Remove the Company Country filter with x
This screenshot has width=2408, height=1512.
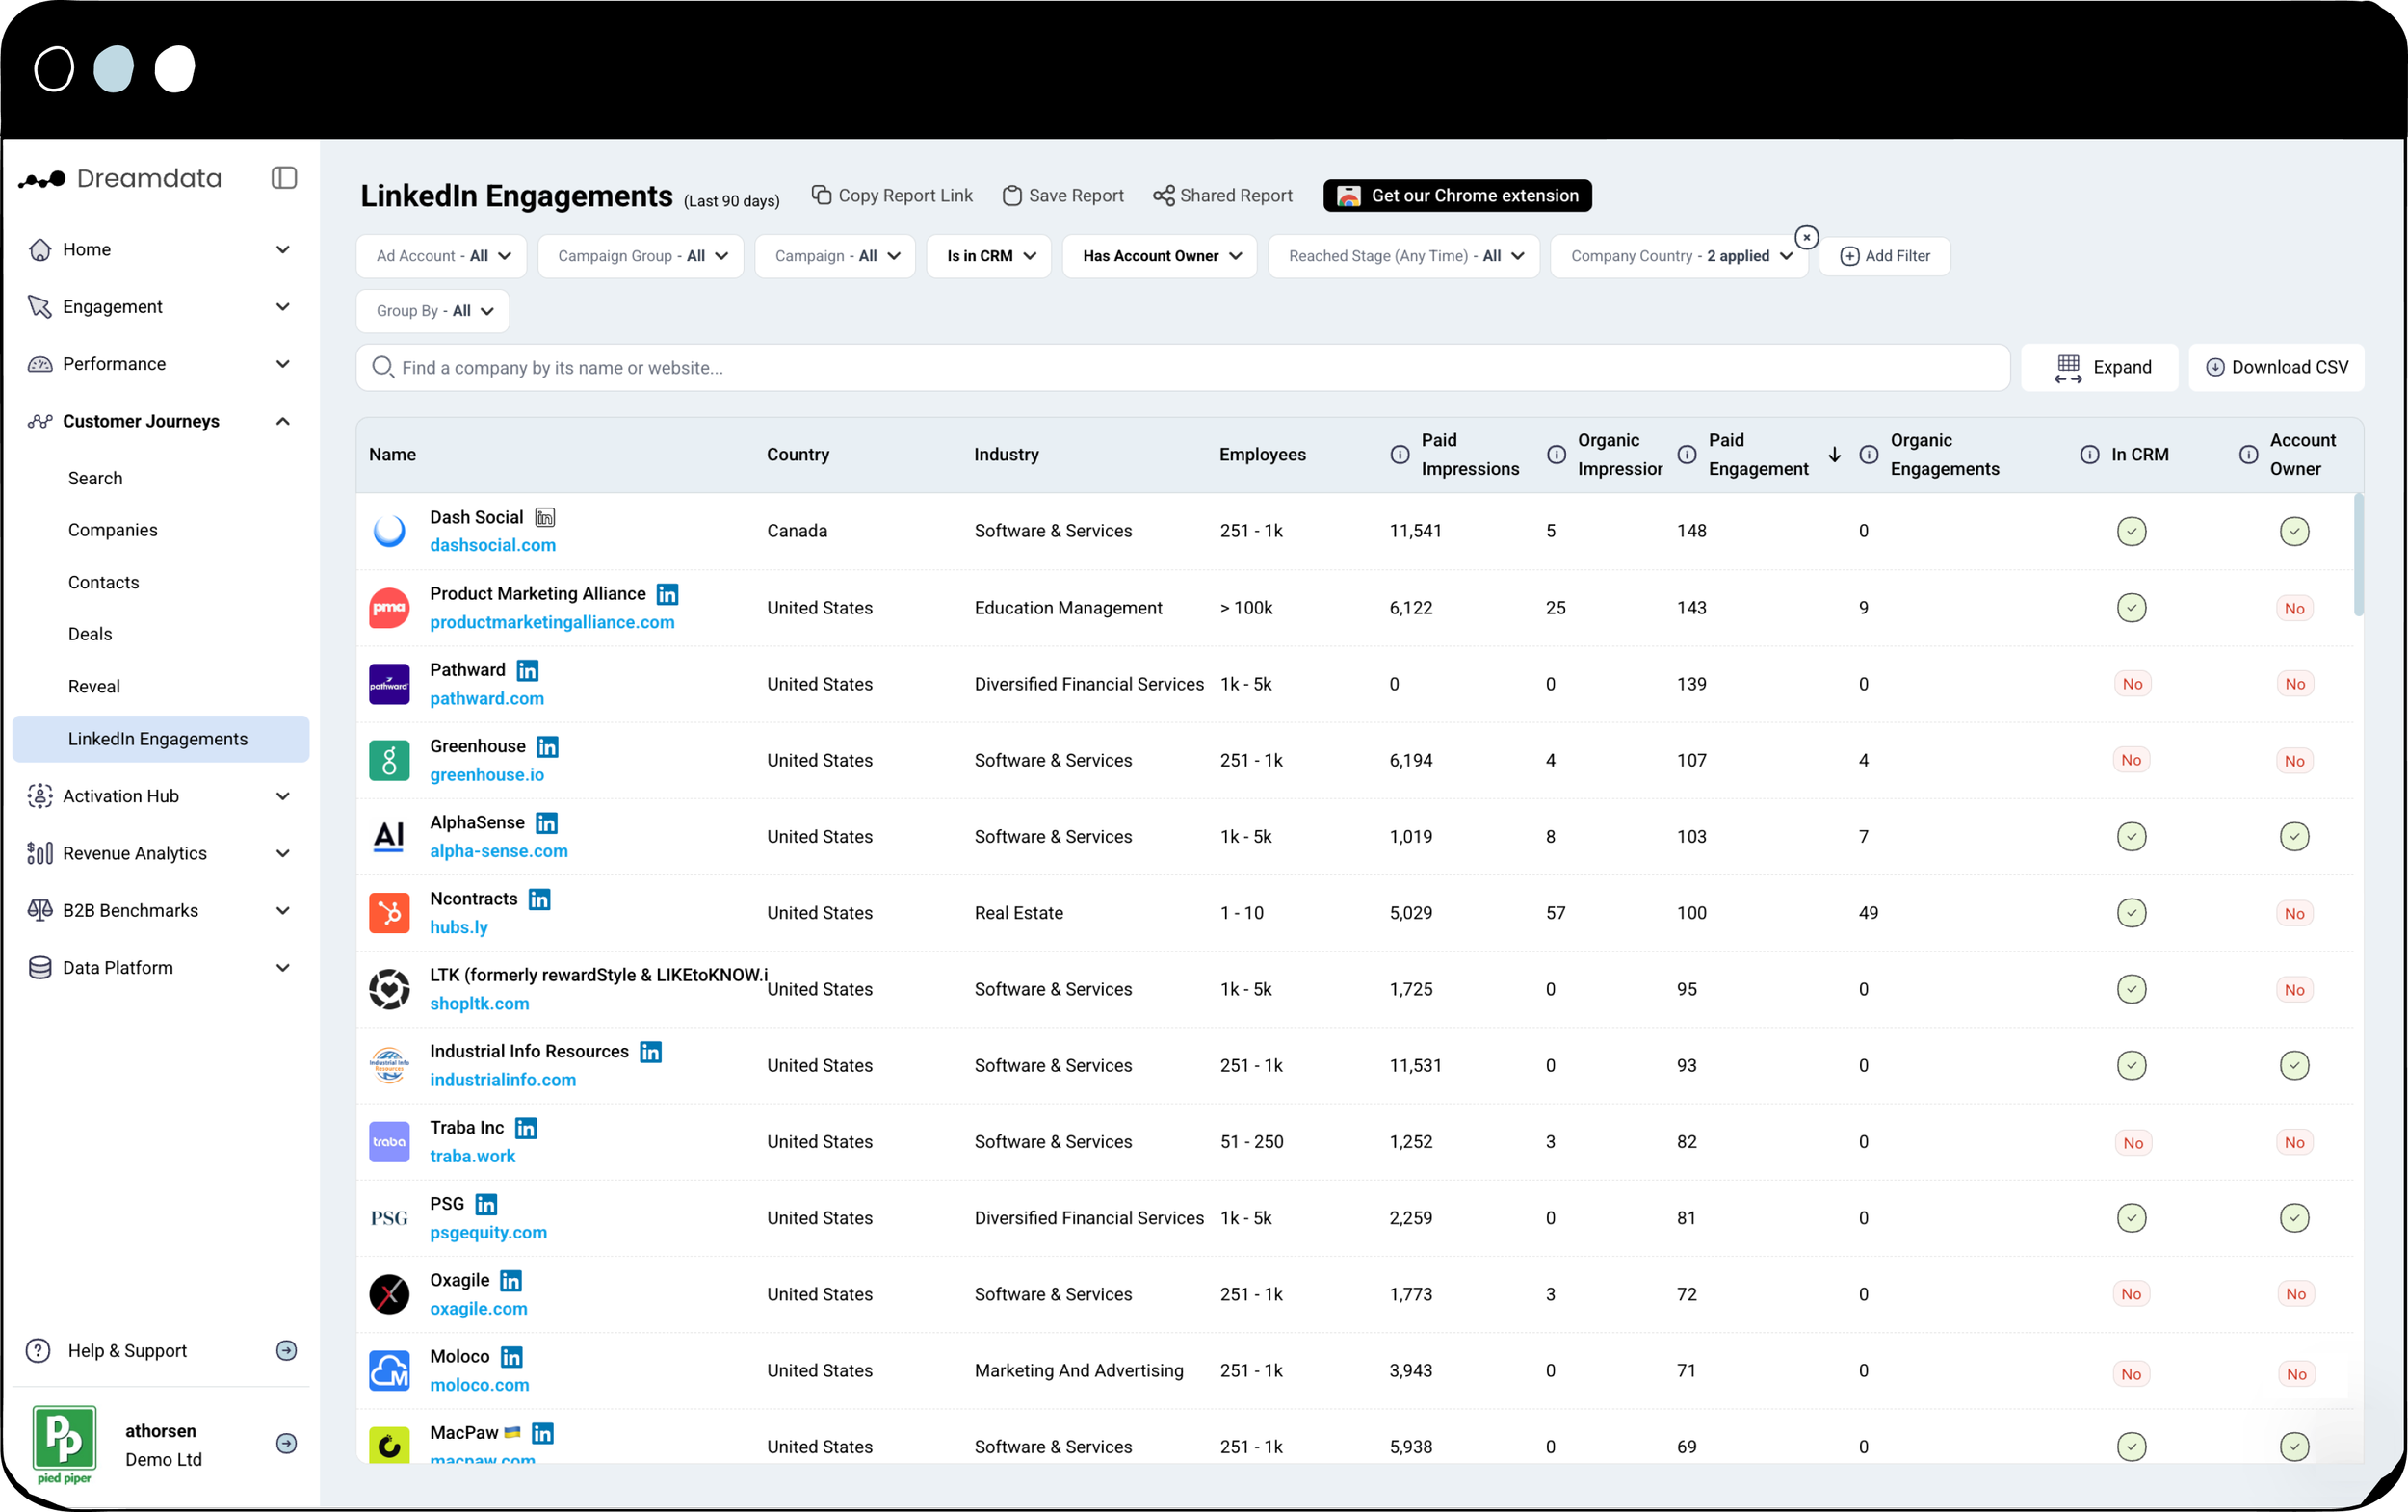(1806, 237)
